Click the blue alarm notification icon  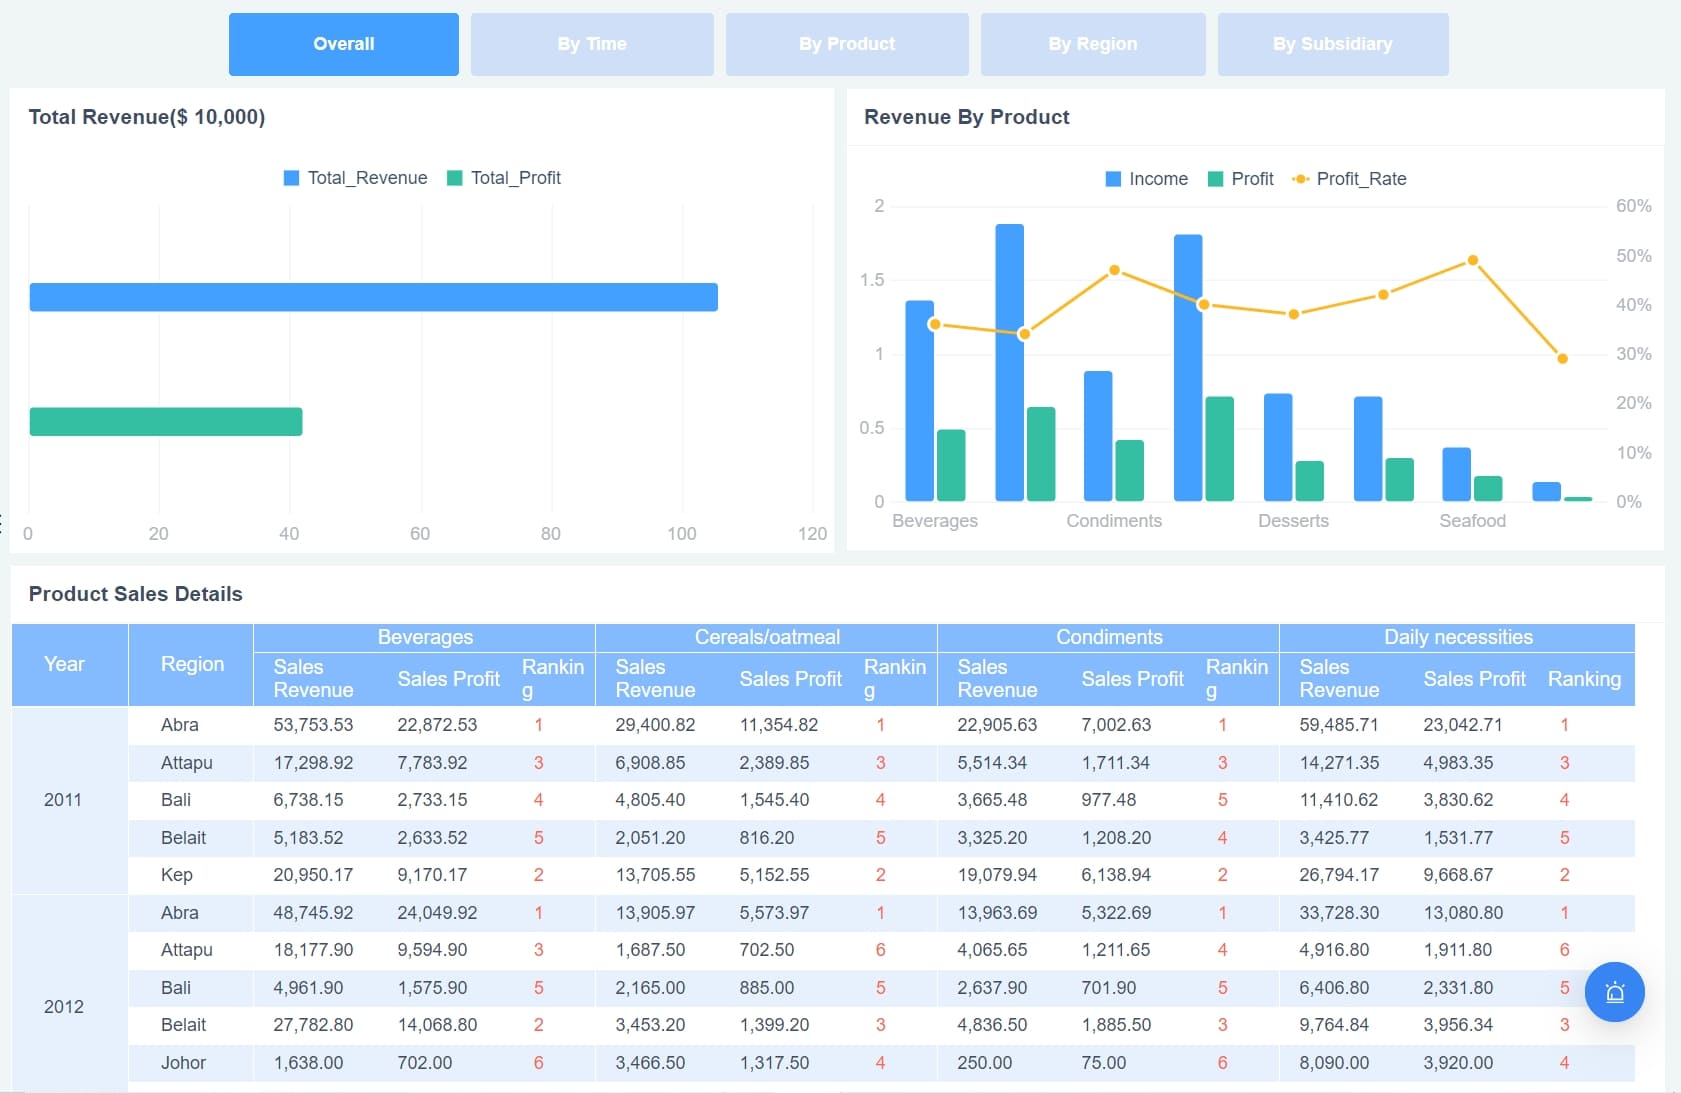(1613, 992)
